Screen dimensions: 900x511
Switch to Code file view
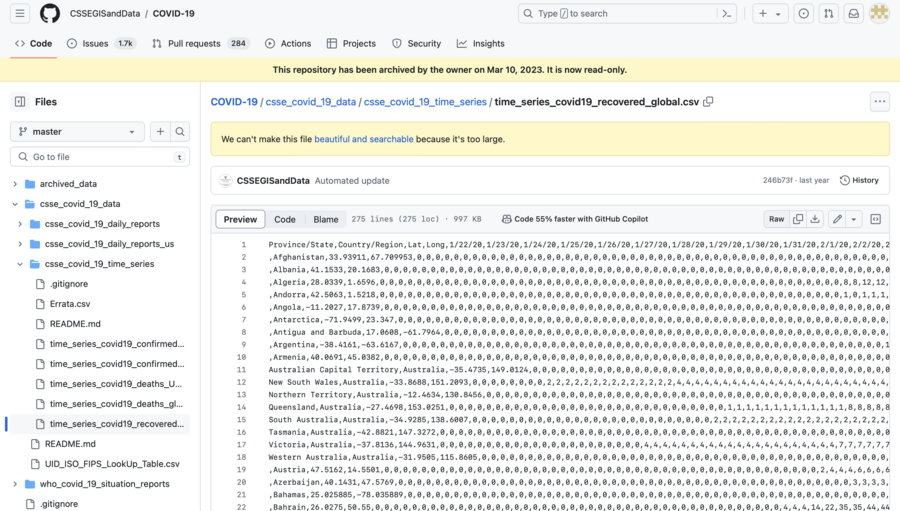tap(285, 219)
